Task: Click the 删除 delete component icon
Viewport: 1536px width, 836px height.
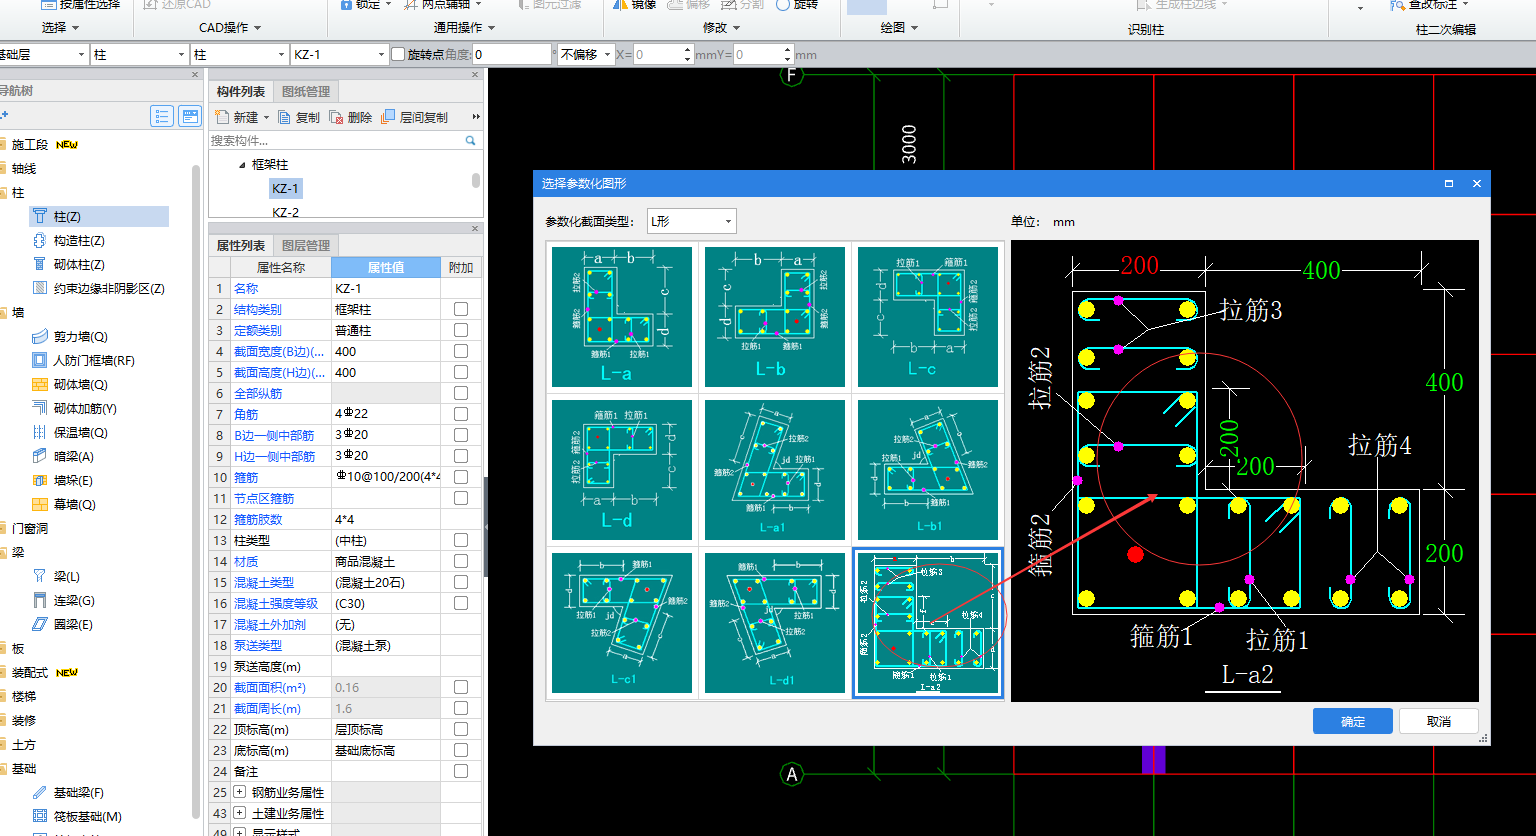Action: (x=337, y=117)
